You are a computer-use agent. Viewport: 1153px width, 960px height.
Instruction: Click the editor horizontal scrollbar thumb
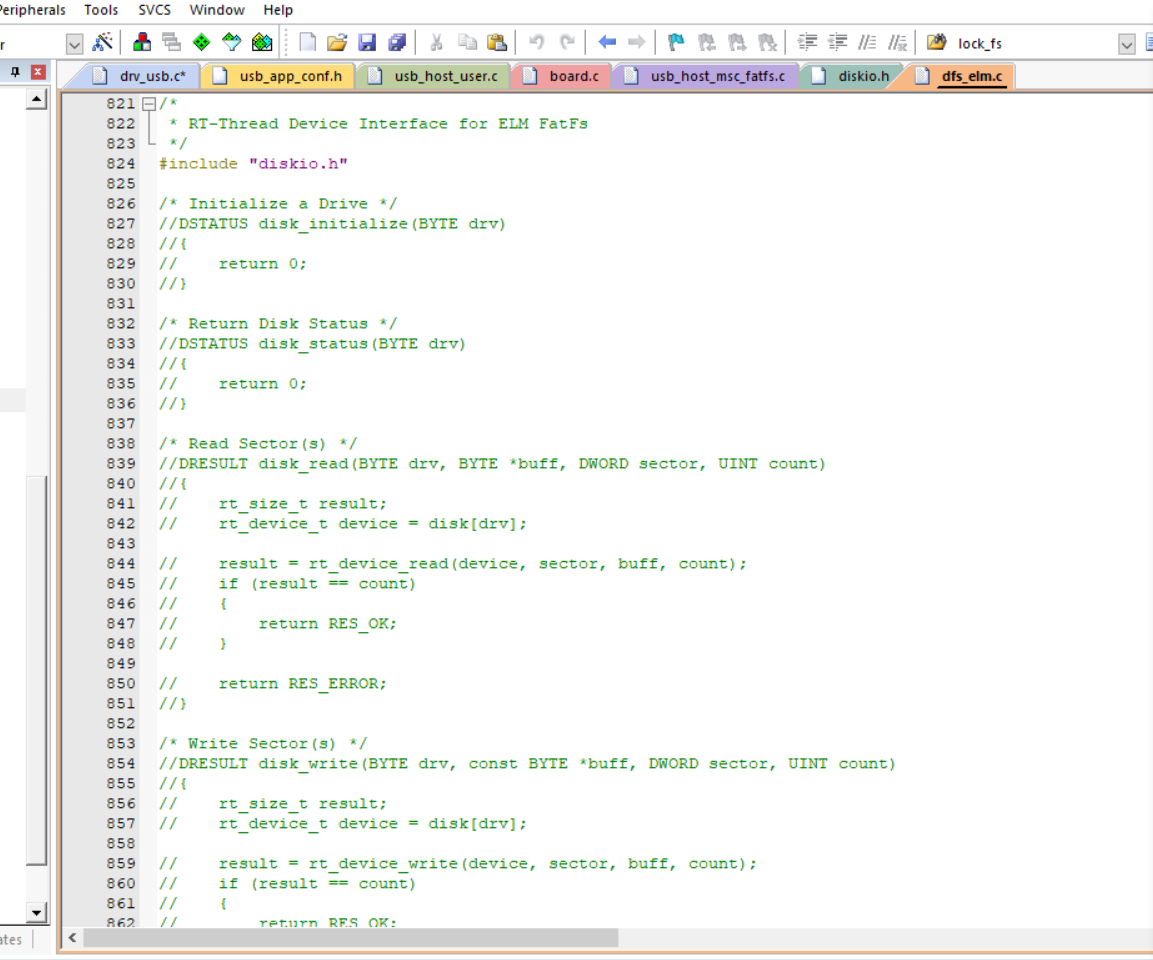point(351,937)
